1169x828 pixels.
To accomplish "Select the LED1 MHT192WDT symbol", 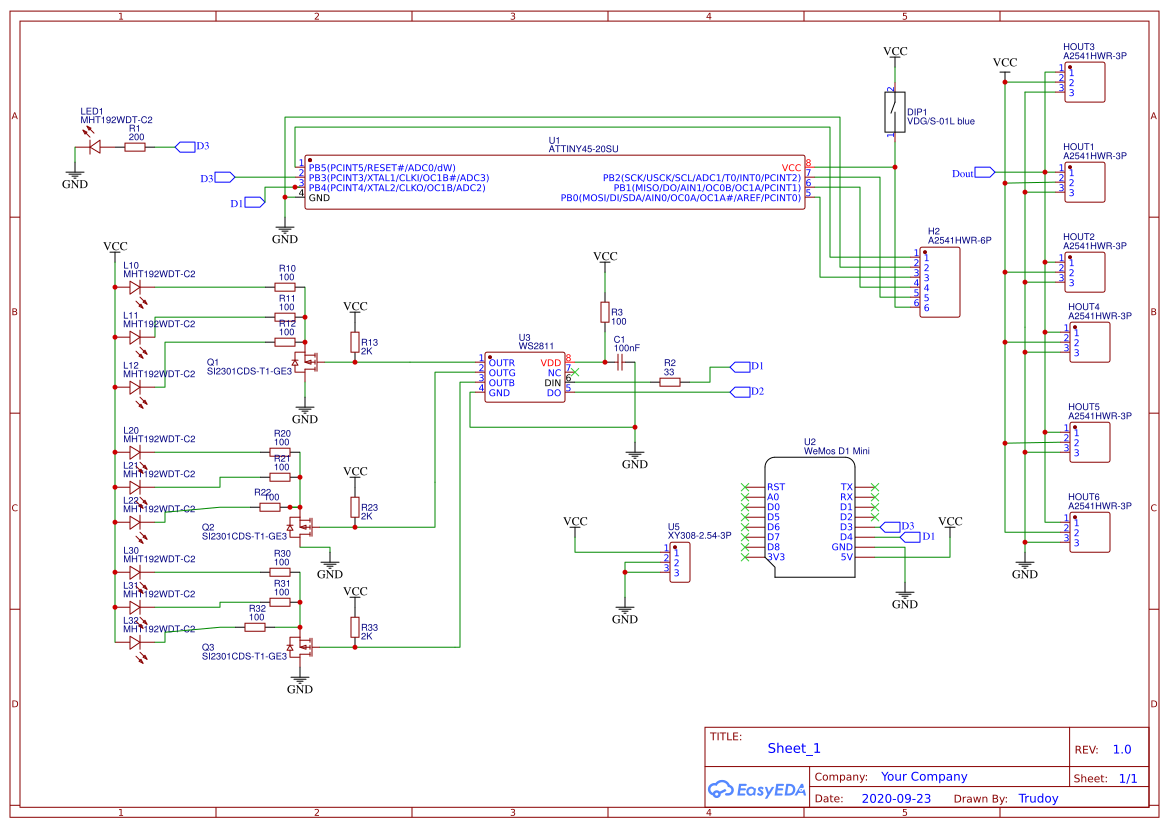I will [x=93, y=145].
